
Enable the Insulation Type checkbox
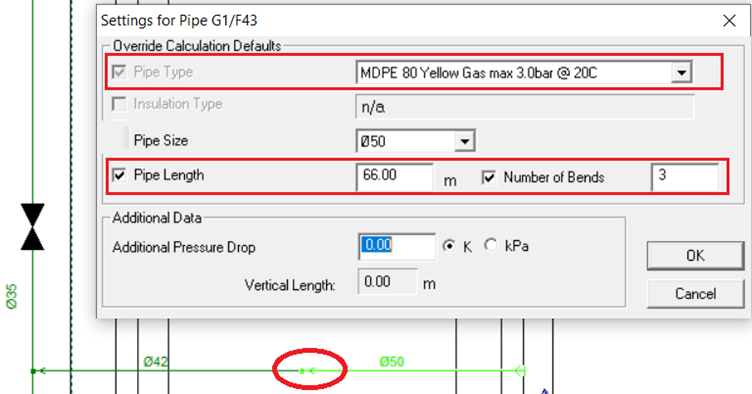pyautogui.click(x=119, y=104)
